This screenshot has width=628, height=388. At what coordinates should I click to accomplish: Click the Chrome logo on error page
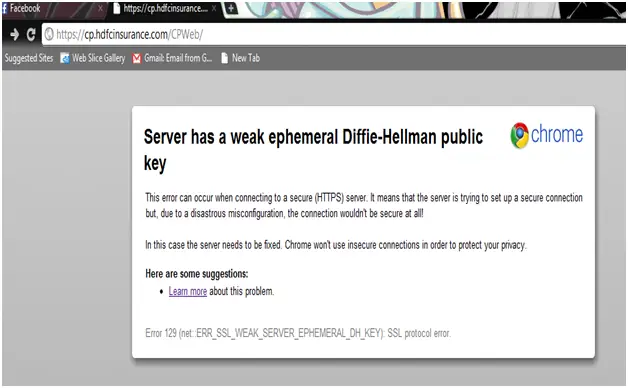[x=547, y=135]
